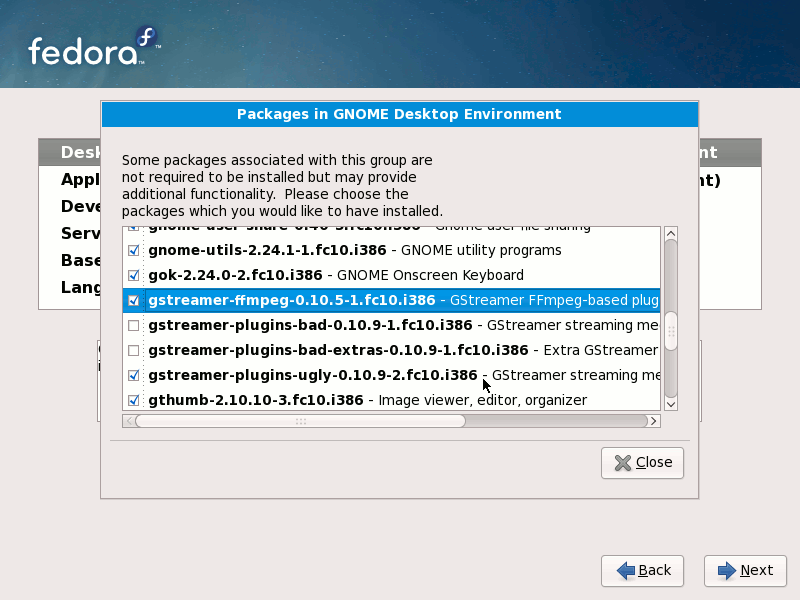
Task: Click the horizontal scroll right arrow
Action: 654,421
